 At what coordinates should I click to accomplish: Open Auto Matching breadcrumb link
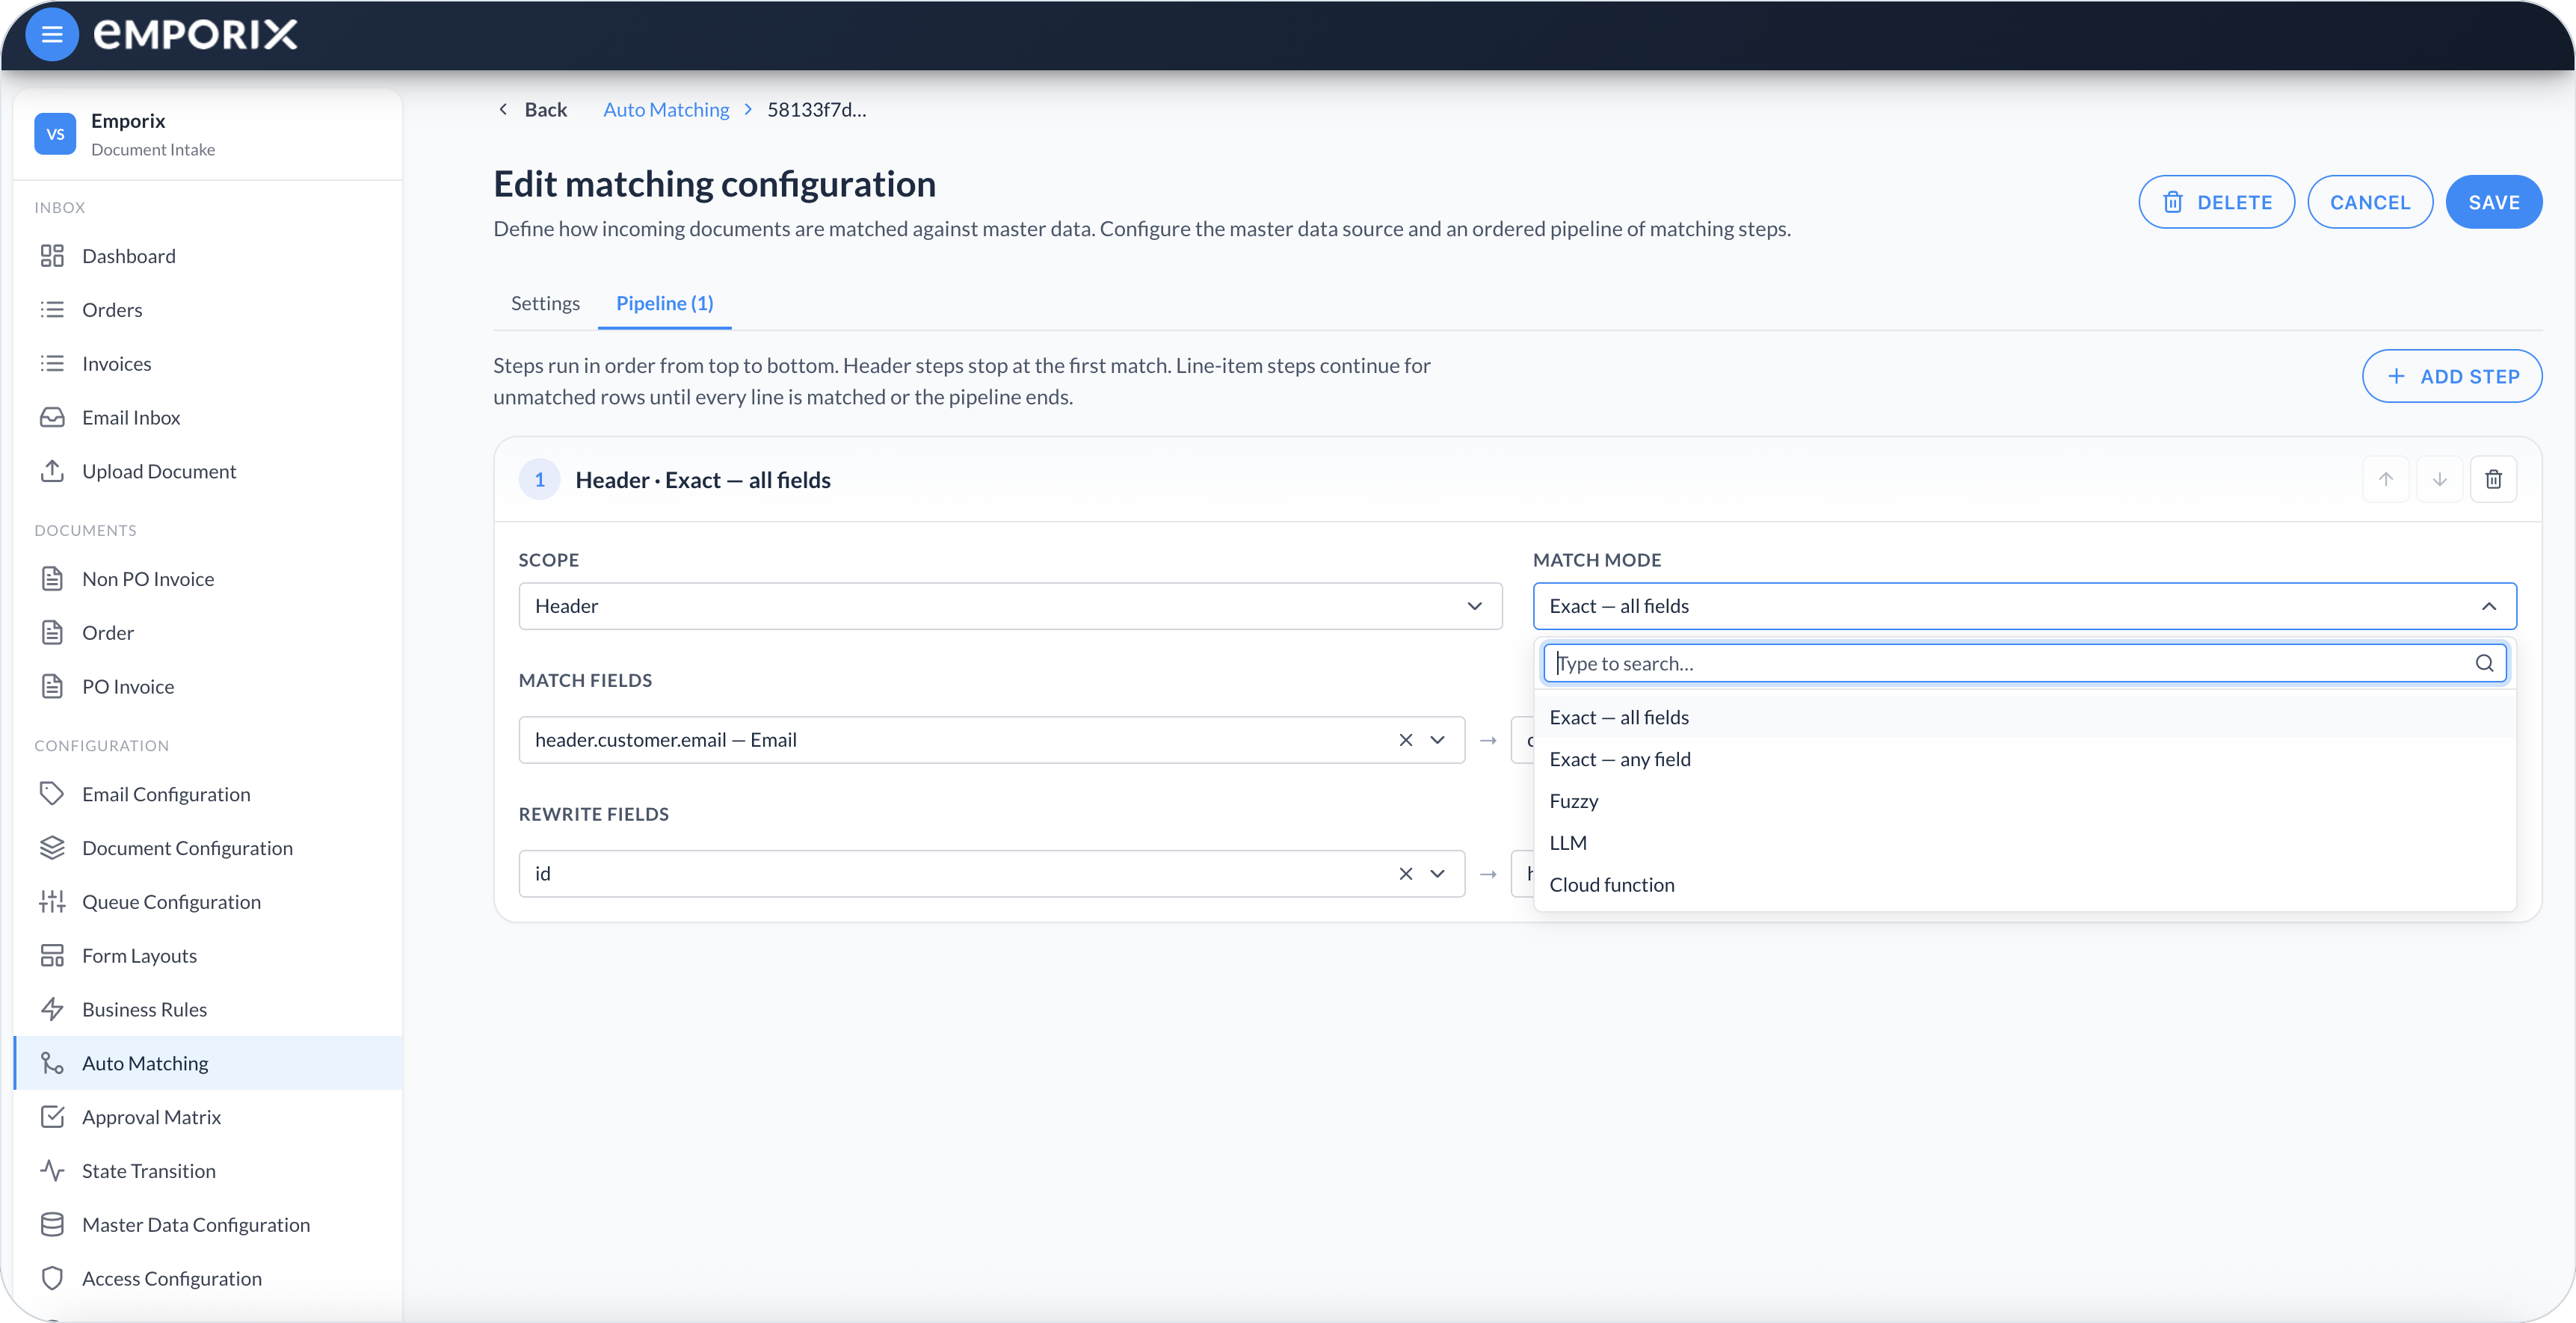coord(666,110)
